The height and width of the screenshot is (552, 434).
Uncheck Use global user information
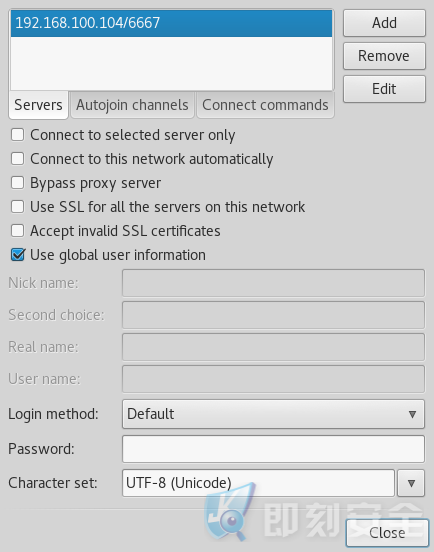(18, 255)
